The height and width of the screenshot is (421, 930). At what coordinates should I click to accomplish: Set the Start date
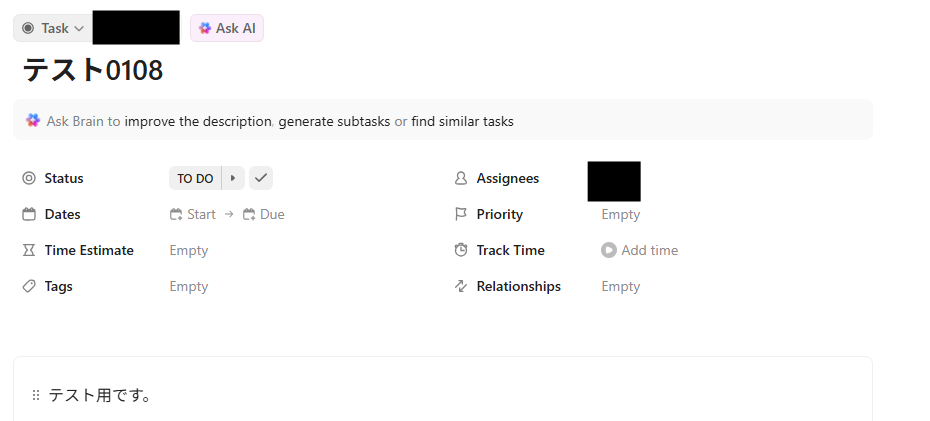coord(193,214)
